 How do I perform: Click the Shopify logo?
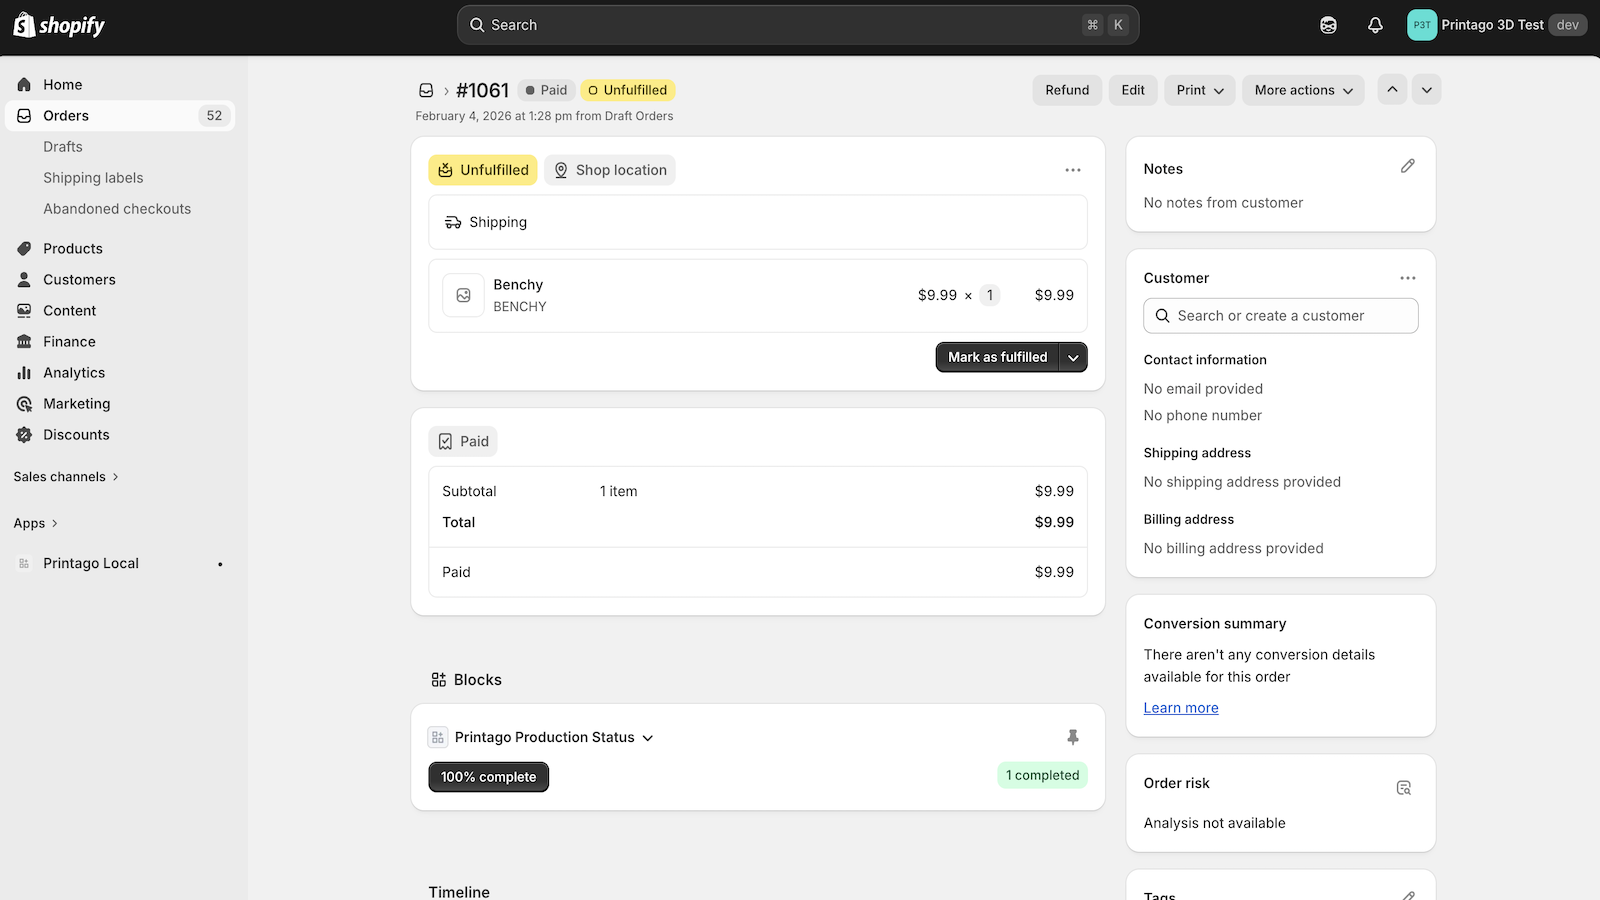tap(58, 24)
